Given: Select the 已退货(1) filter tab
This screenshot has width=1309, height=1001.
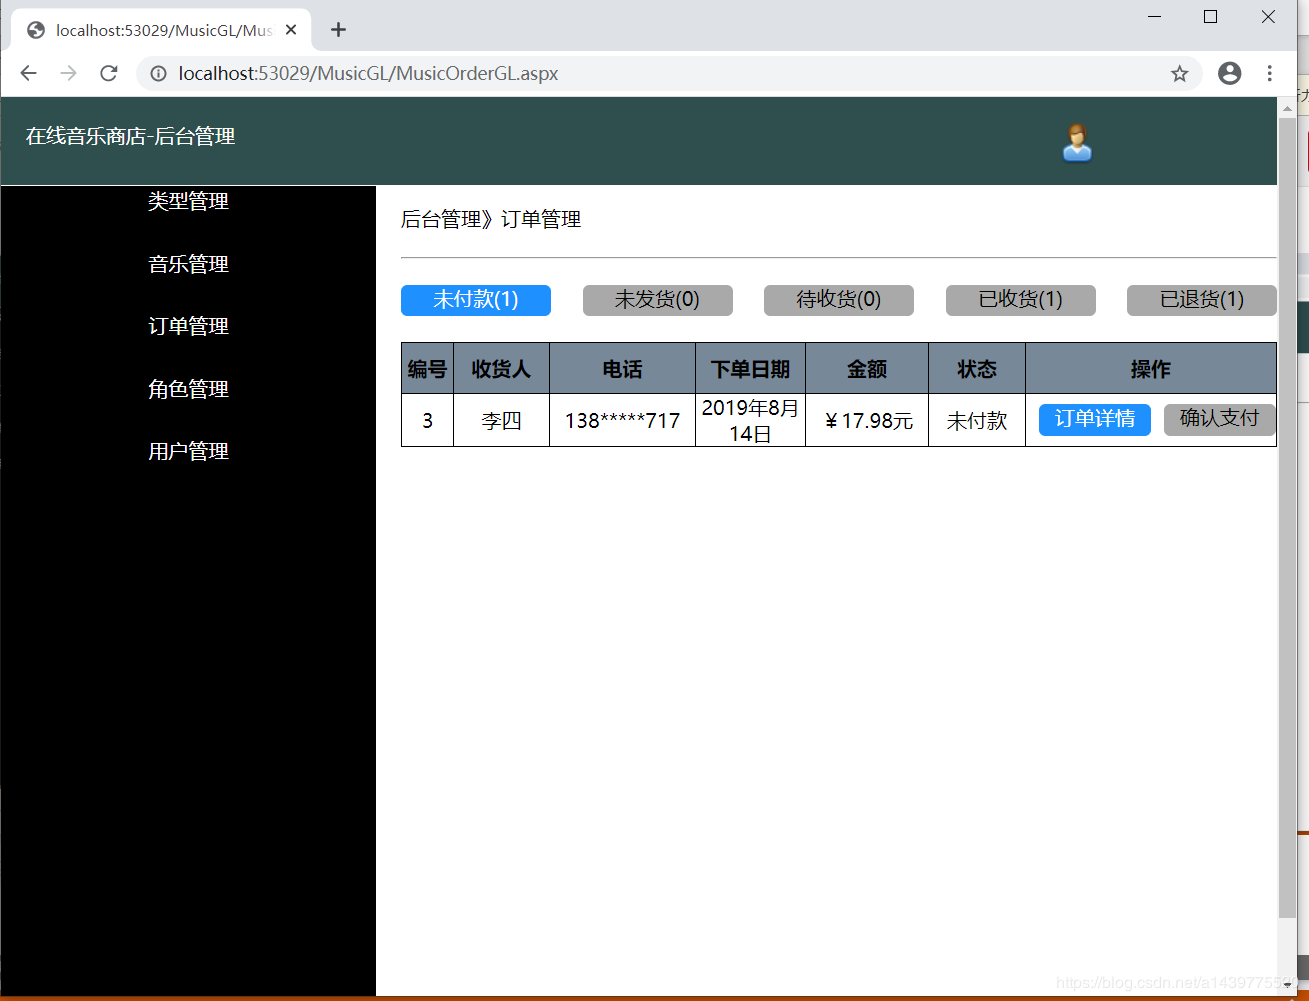Looking at the screenshot, I should 1202,300.
